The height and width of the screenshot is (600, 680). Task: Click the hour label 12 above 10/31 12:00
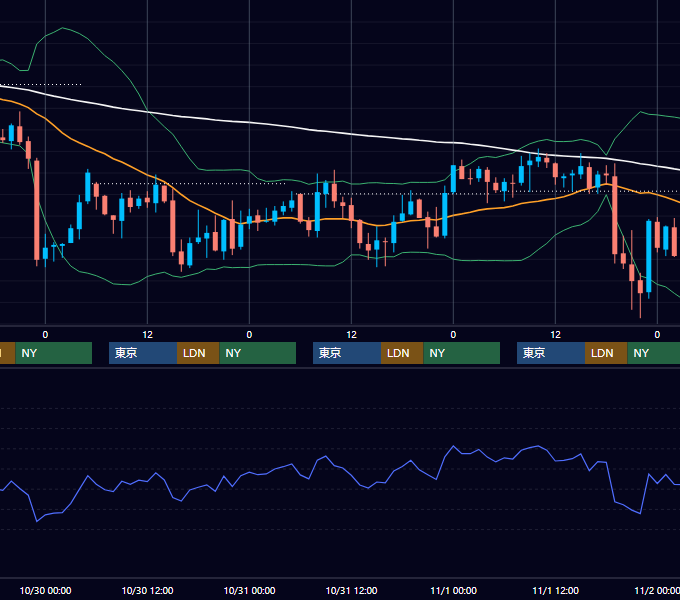[x=351, y=335]
